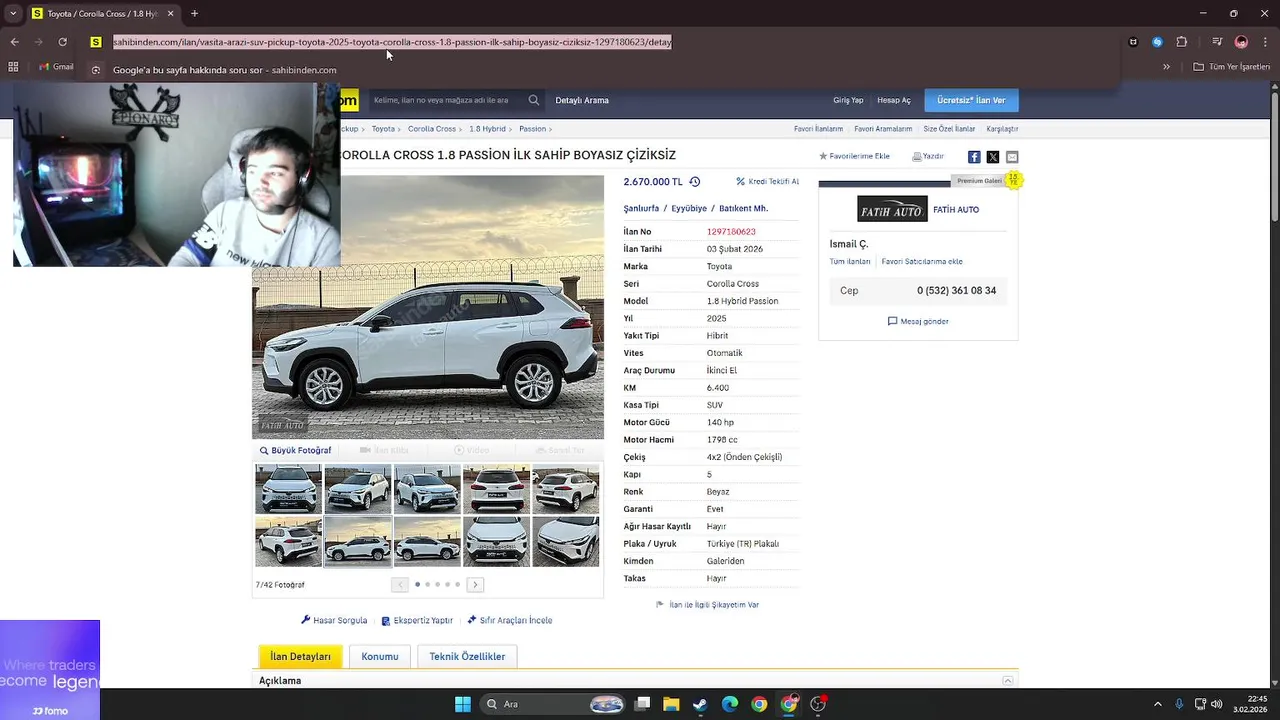Open the tab search dropdown arrow
Screen dimensions: 1280x720
13,14
